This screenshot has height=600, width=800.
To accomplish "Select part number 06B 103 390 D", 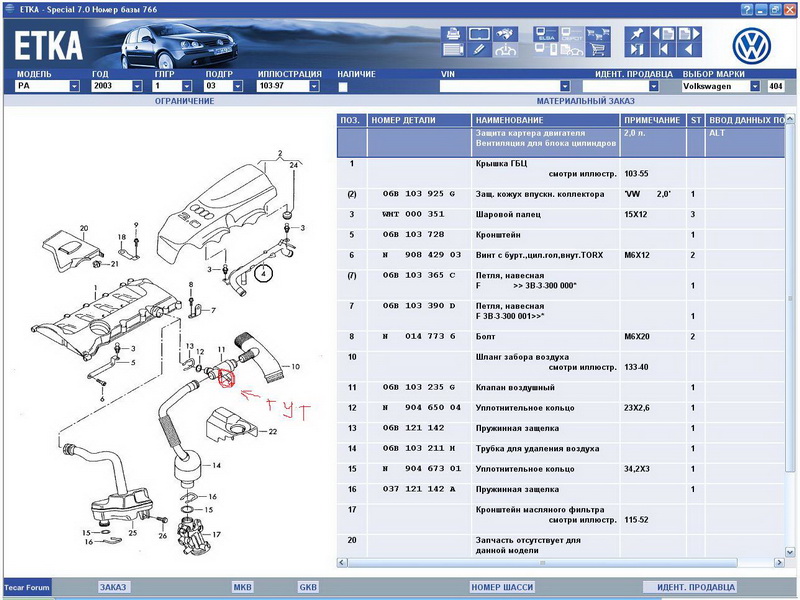I will [419, 306].
